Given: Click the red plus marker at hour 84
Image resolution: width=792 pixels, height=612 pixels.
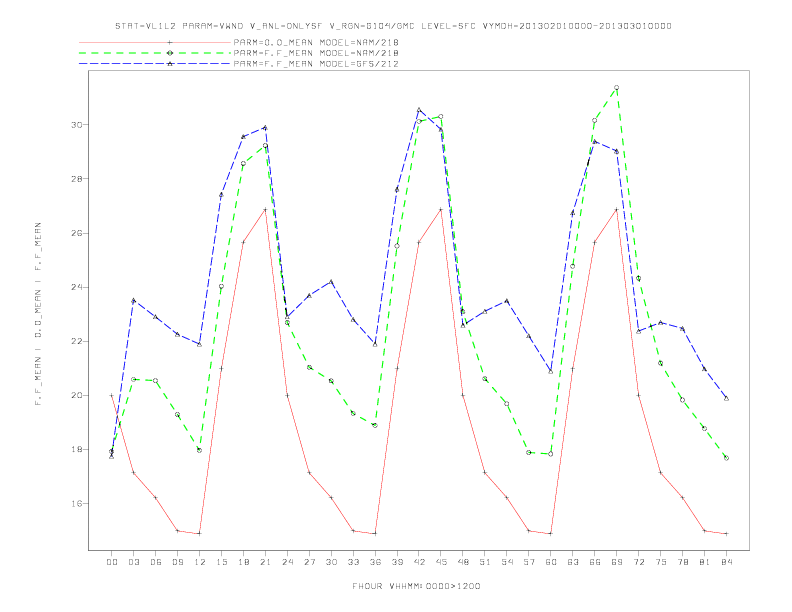Looking at the screenshot, I should point(726,534).
